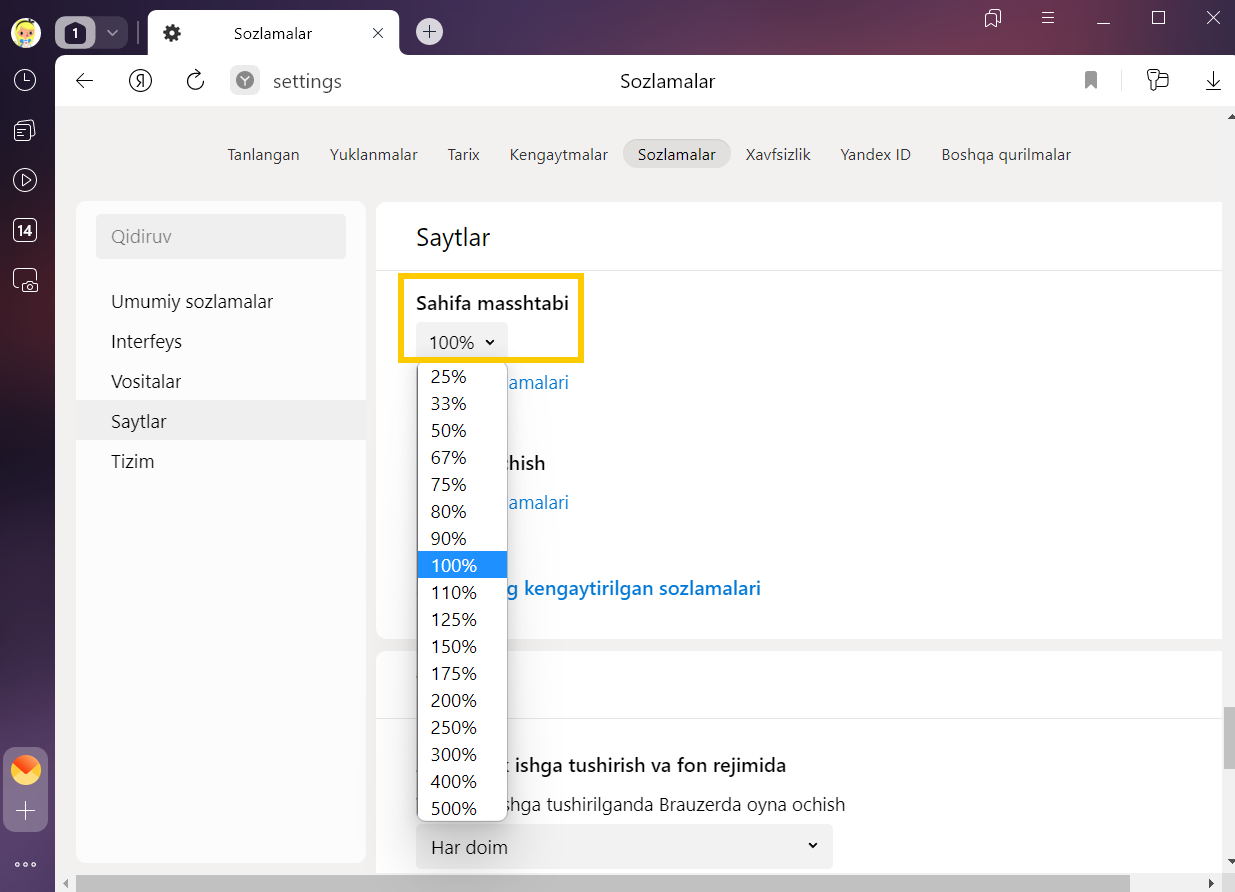Bookmark this page with the bookmark icon

point(1091,81)
